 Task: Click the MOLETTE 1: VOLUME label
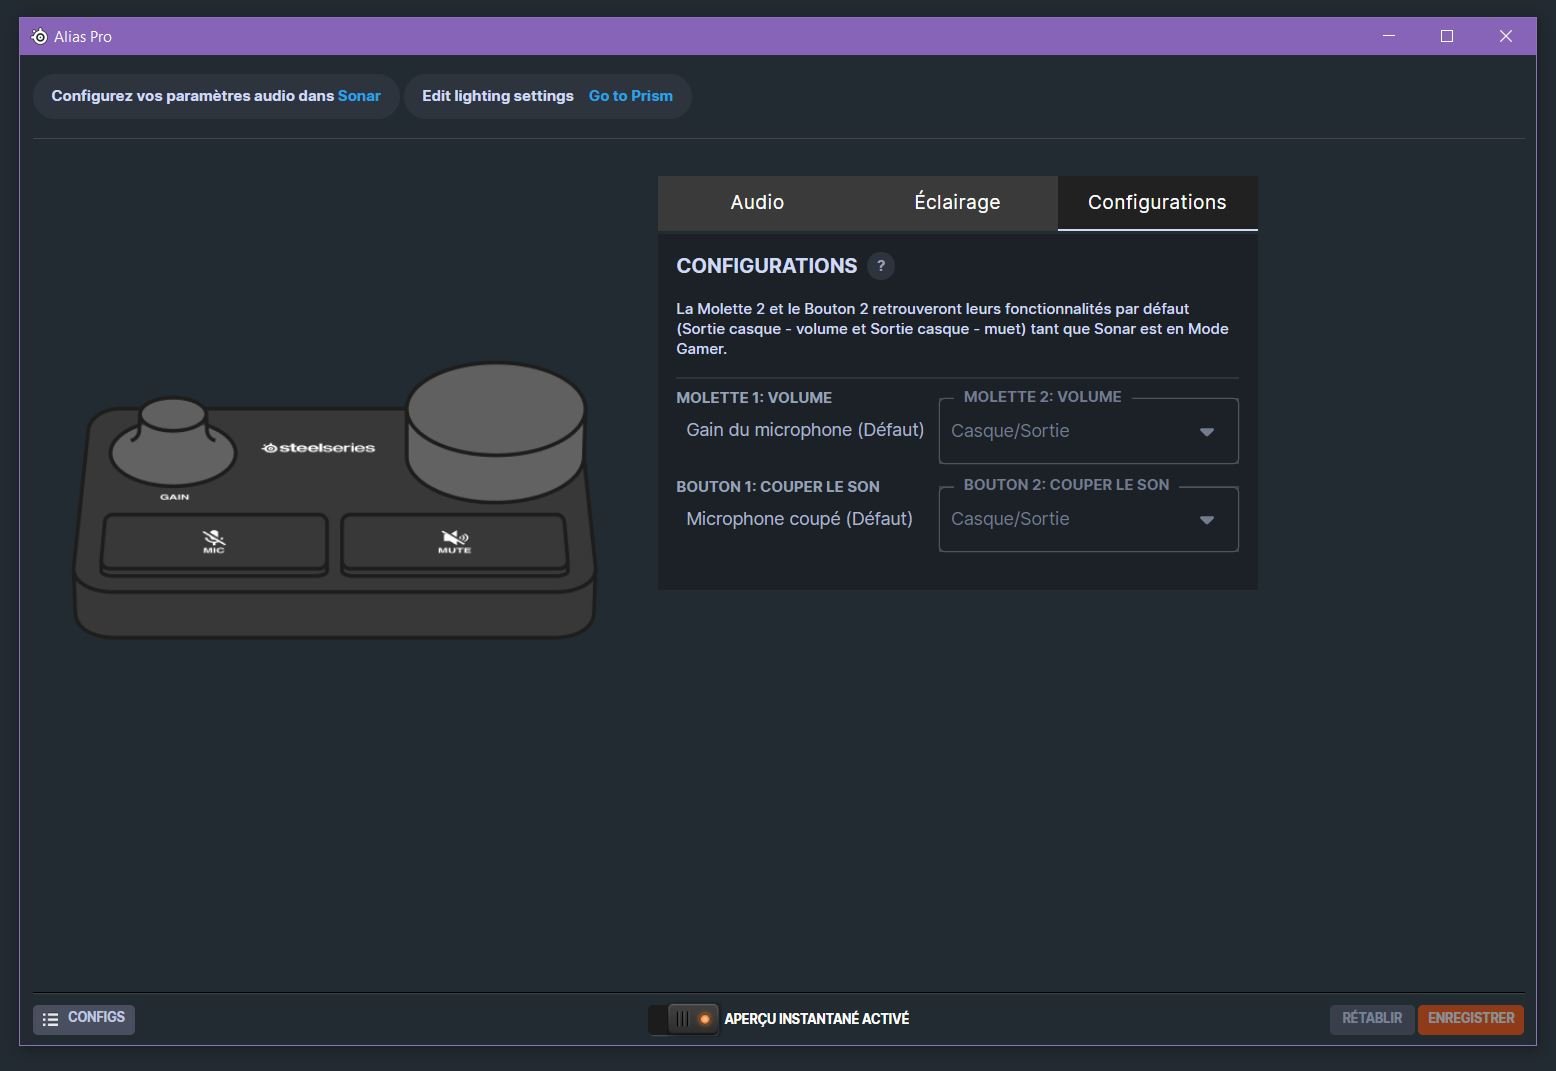(754, 398)
